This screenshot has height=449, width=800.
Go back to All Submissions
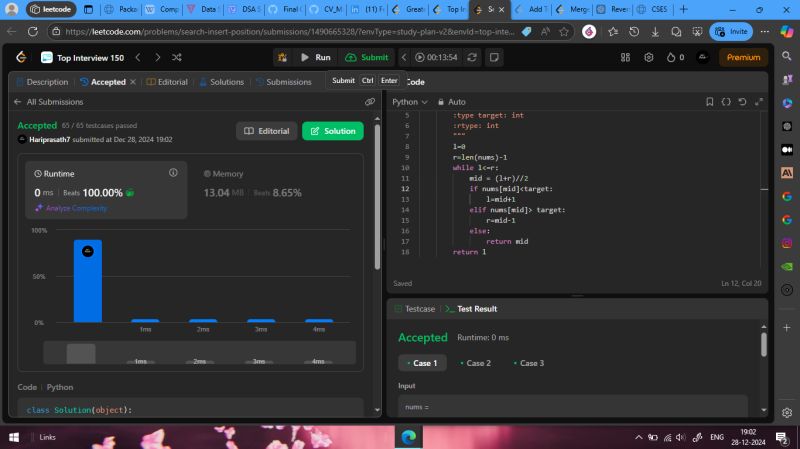48,102
